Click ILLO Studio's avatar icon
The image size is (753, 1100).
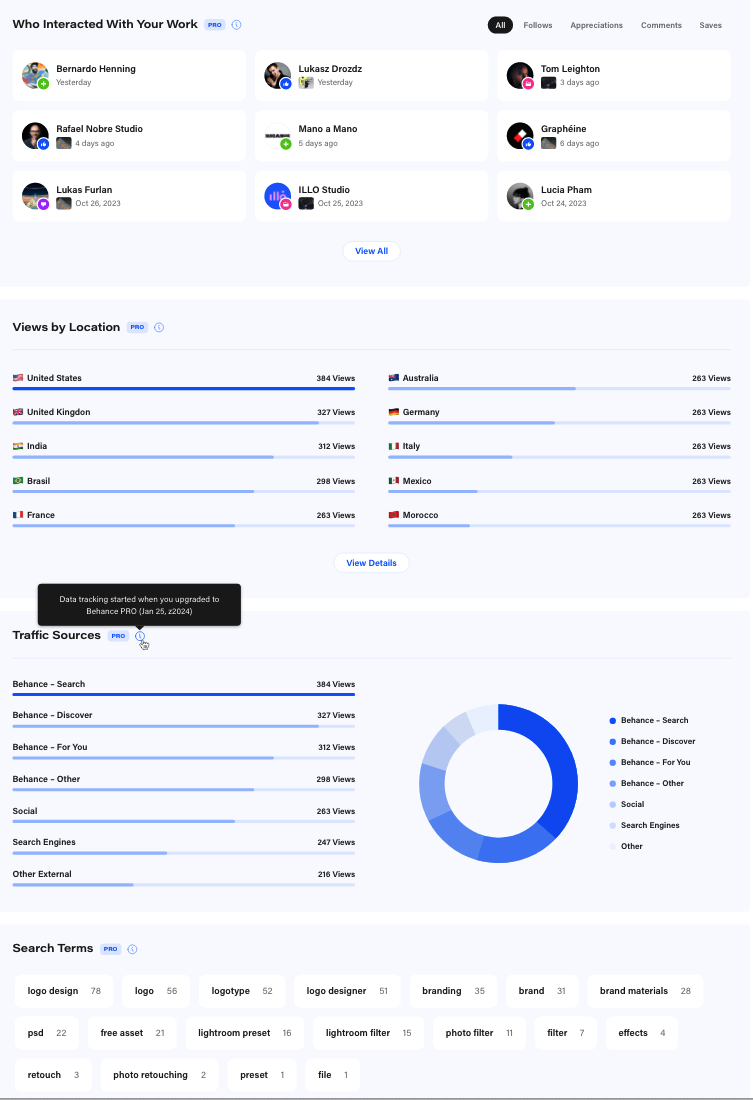click(277, 196)
